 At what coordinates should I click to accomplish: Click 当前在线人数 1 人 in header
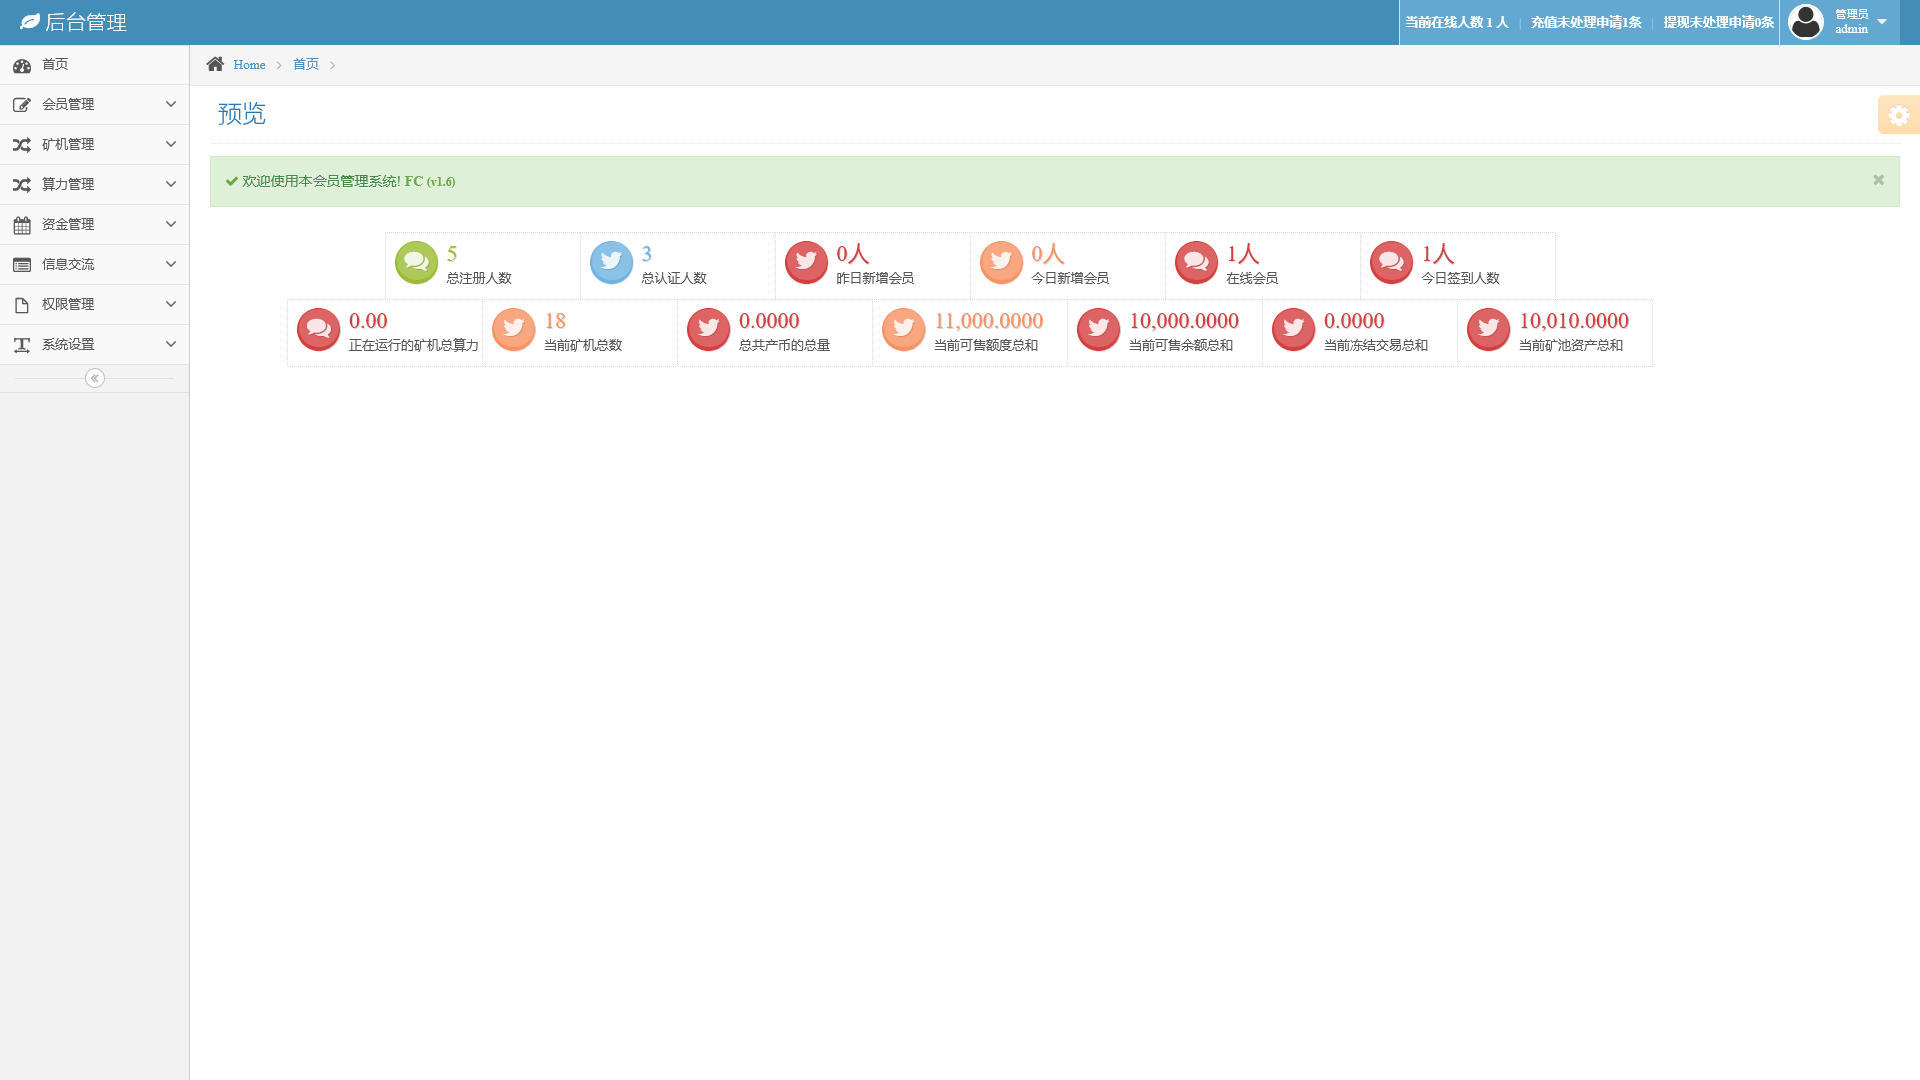click(1456, 22)
